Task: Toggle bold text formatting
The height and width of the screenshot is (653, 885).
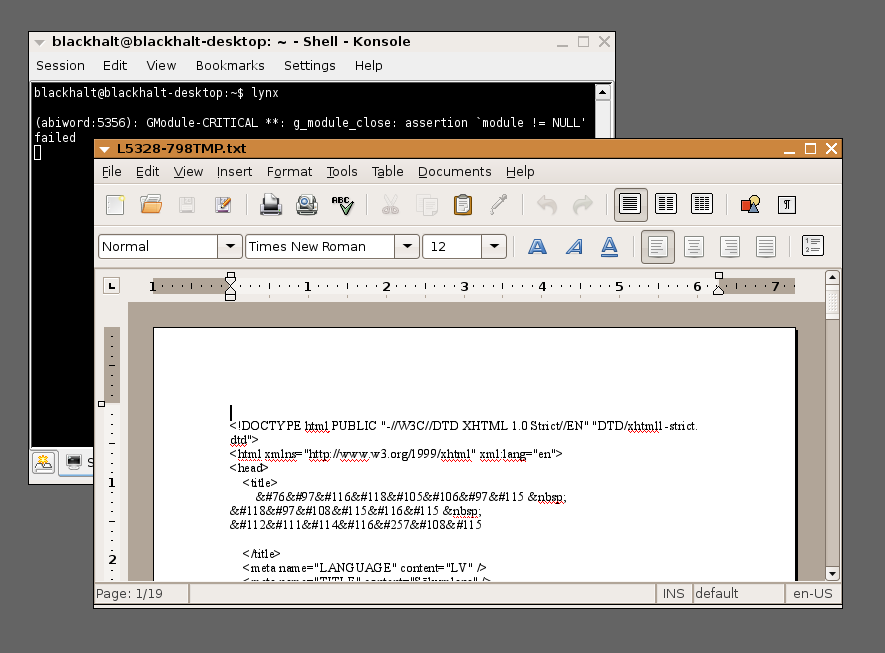Action: click(x=538, y=247)
